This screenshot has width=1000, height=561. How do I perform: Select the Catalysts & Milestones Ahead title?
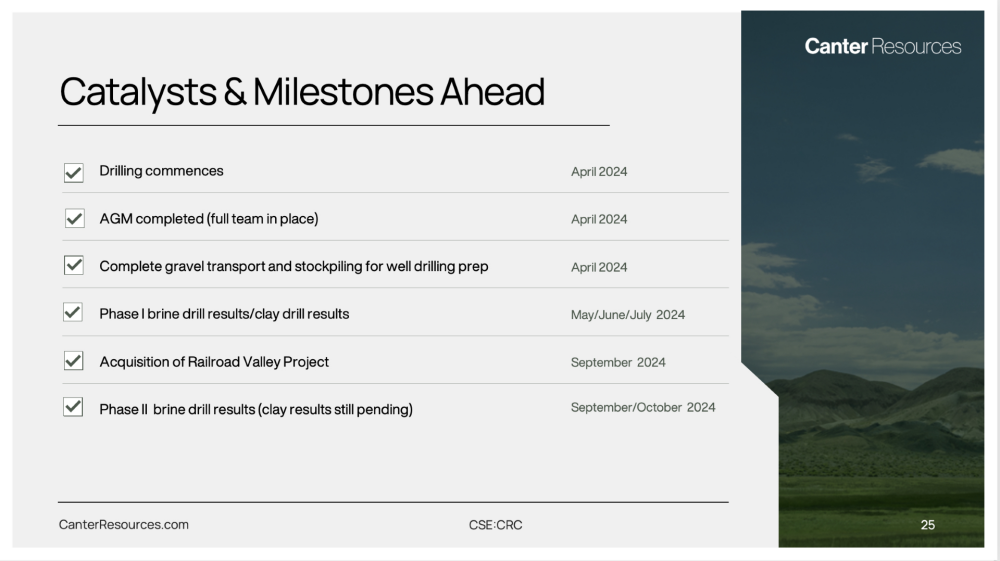302,92
